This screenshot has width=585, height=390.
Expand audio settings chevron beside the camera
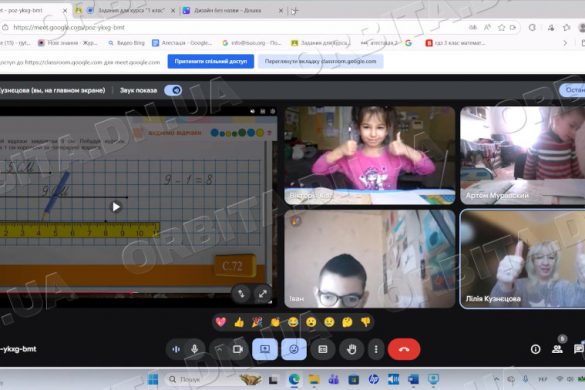pyautogui.click(x=219, y=349)
